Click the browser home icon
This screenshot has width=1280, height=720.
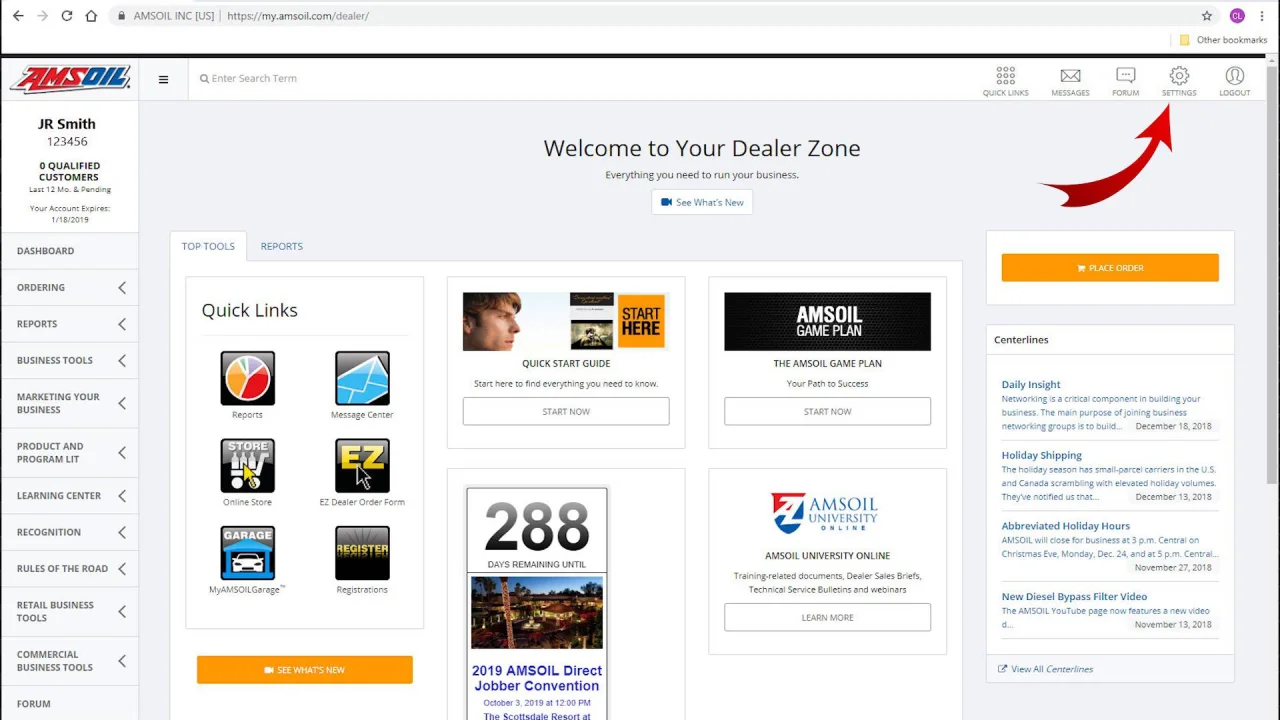click(x=91, y=16)
